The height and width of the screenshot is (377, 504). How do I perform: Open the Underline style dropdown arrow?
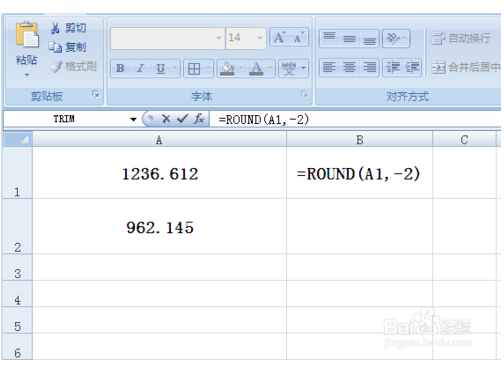pyautogui.click(x=175, y=68)
